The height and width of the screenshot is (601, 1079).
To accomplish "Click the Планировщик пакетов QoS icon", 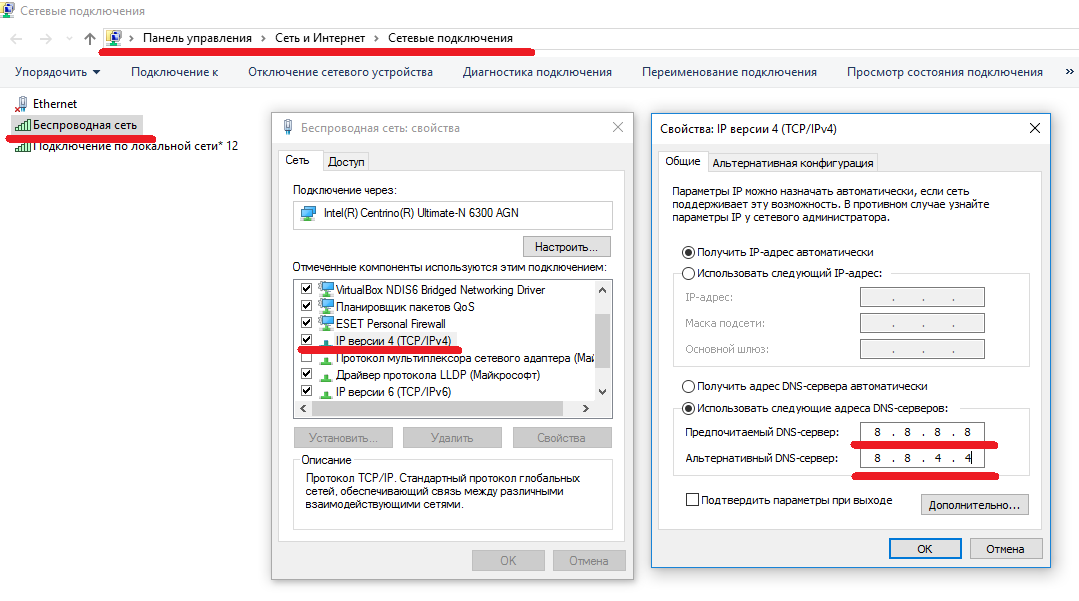I will click(326, 306).
